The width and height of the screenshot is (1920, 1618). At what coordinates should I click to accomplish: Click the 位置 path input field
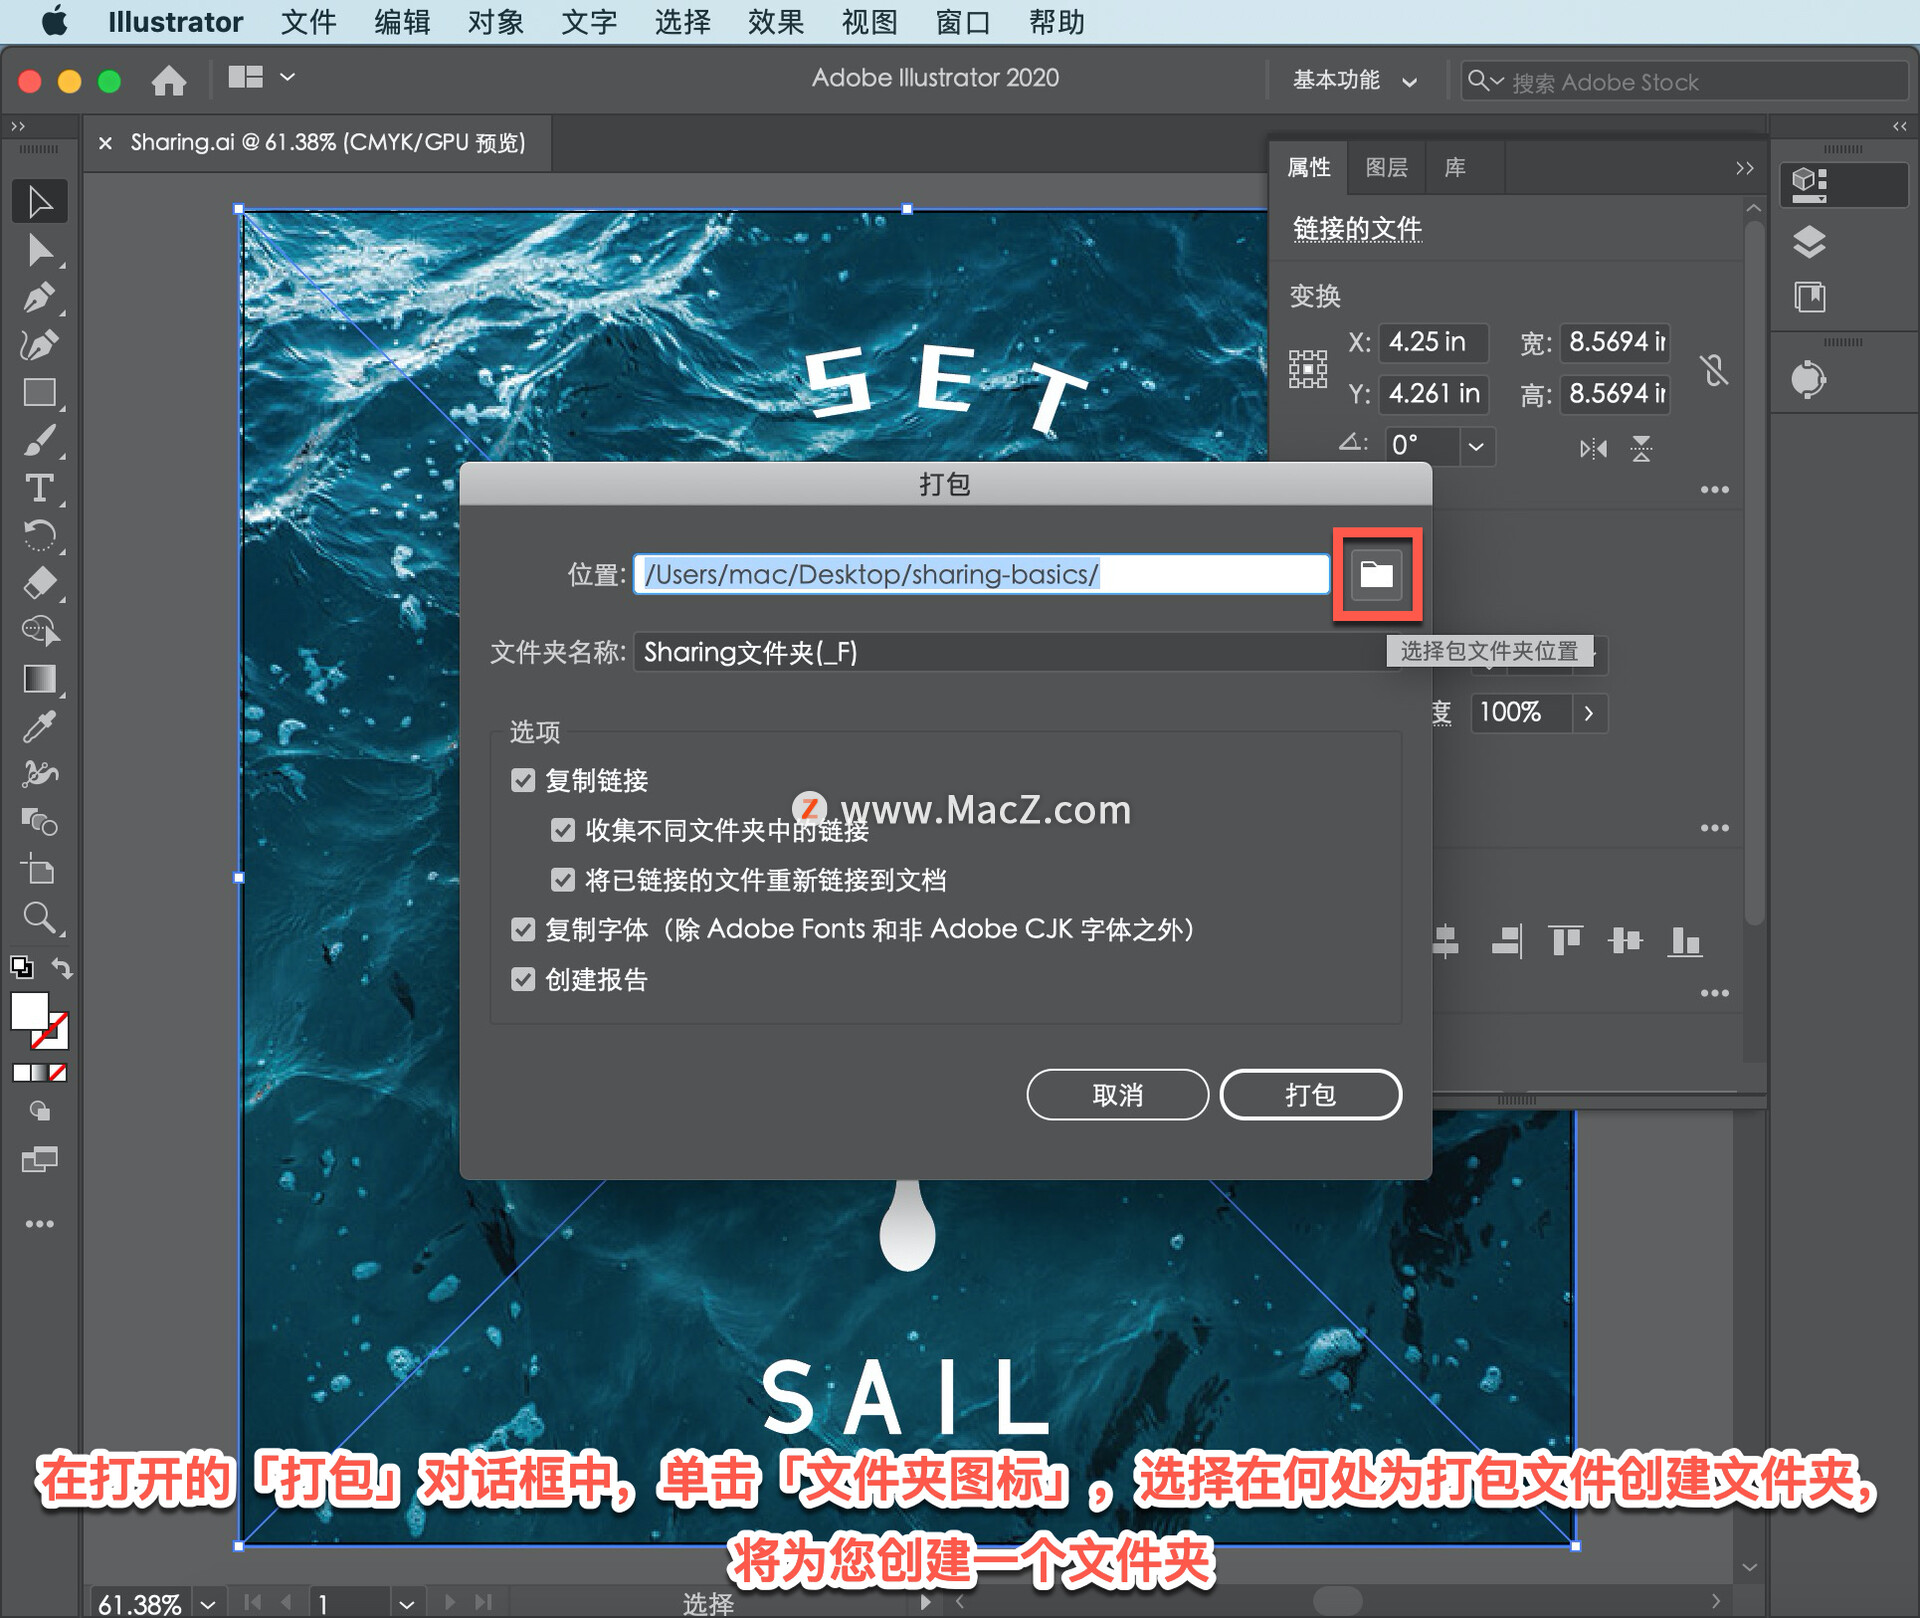pos(981,574)
